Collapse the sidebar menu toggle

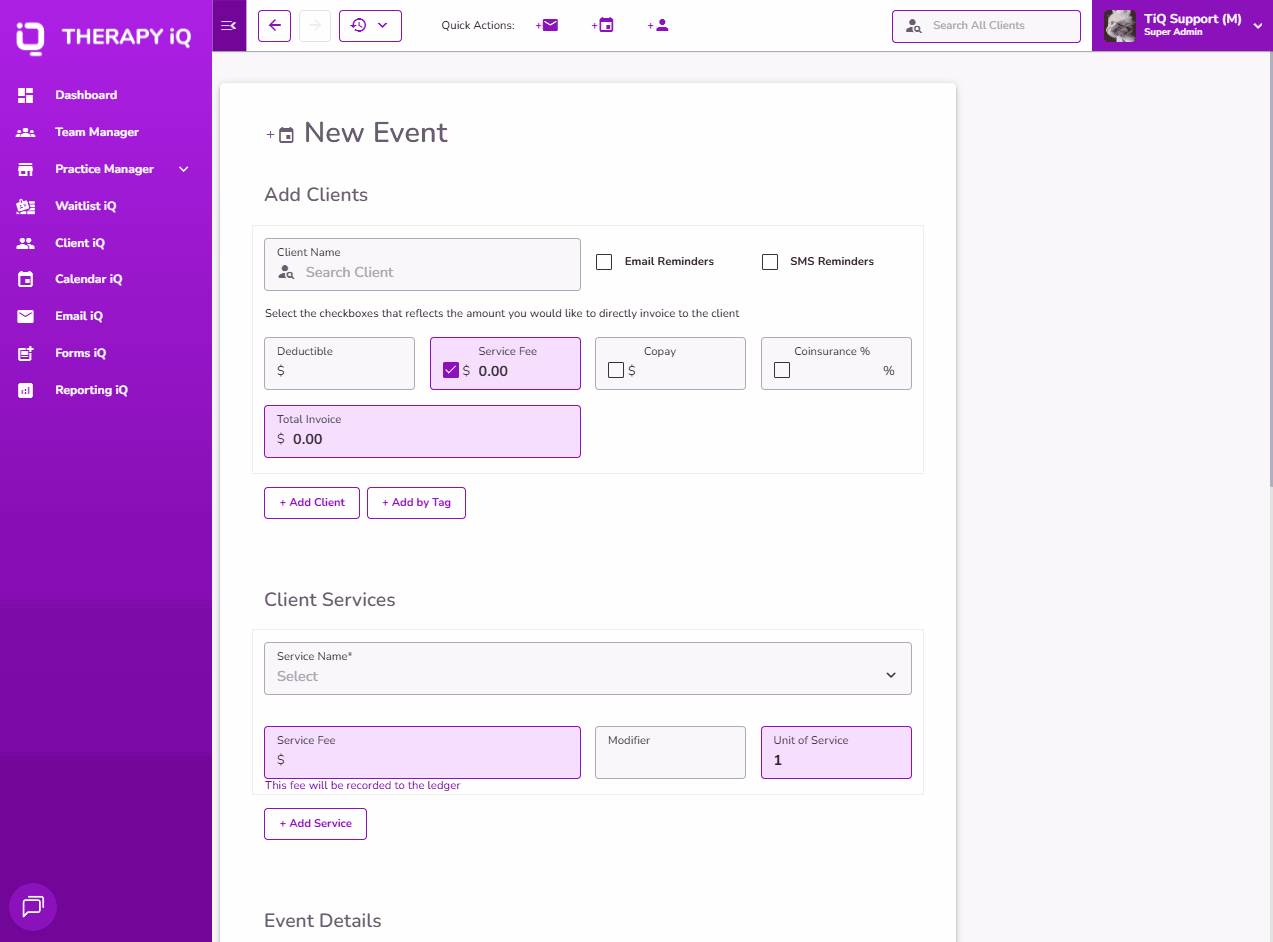229,25
